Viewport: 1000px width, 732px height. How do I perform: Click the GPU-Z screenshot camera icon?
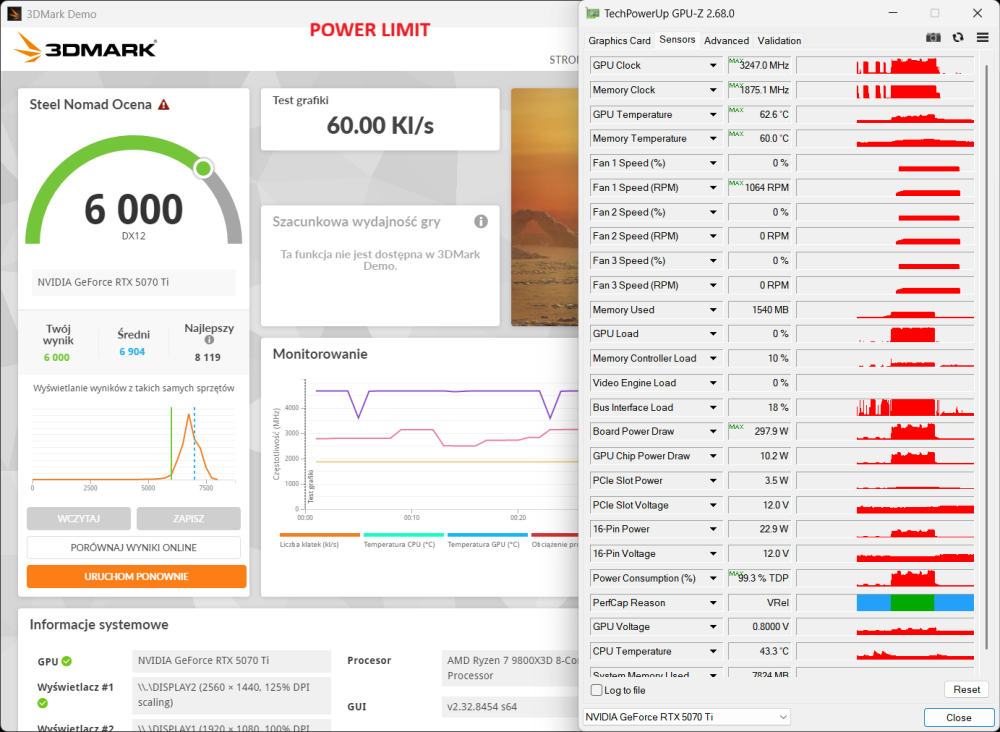click(933, 38)
